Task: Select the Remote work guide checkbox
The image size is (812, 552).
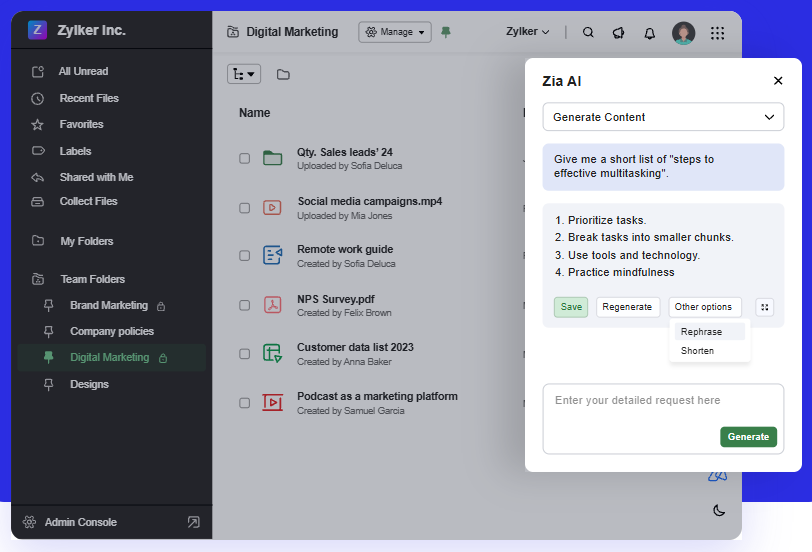Action: (244, 256)
